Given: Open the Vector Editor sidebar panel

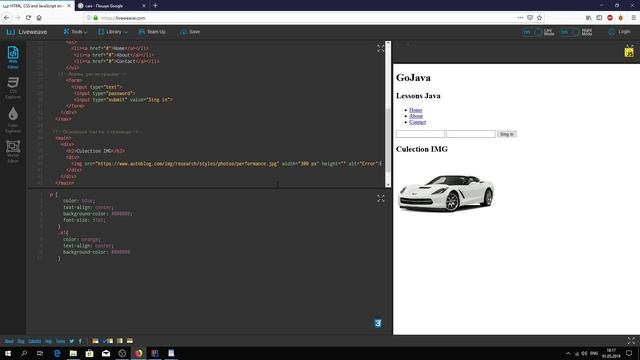Looking at the screenshot, I should coord(13,151).
